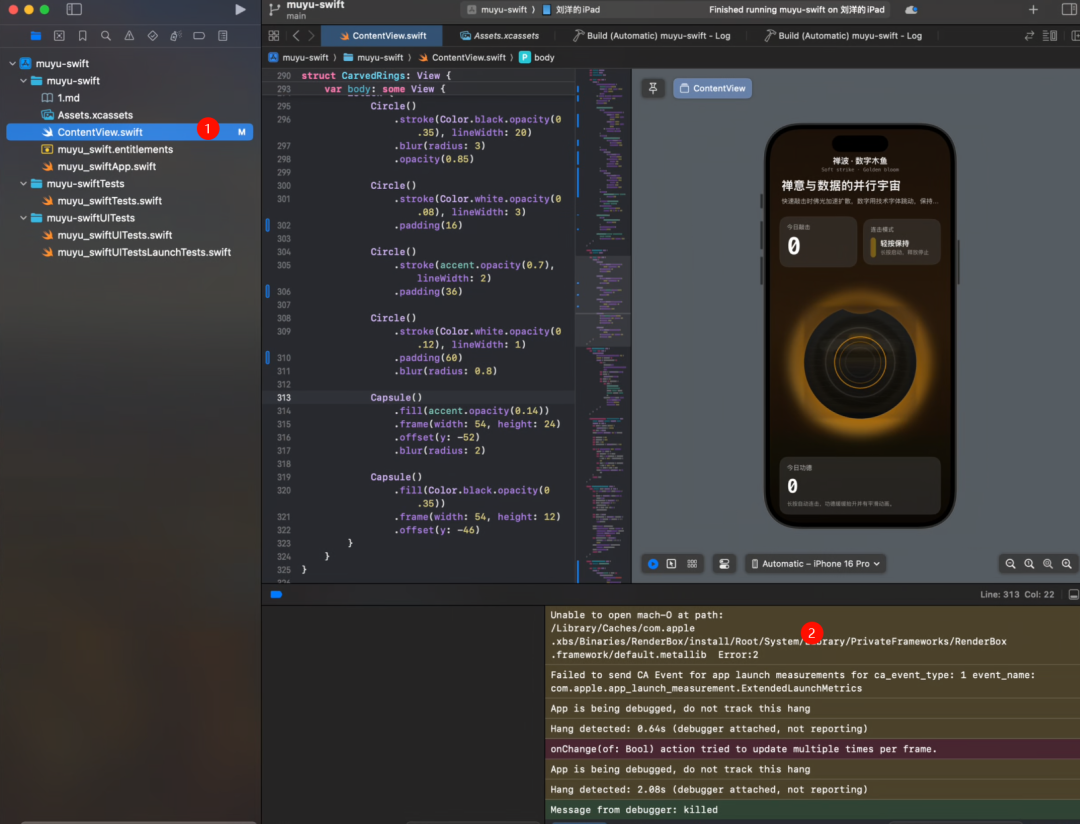1080x824 pixels.
Task: Click the add tab plus button
Action: [x=1033, y=10]
